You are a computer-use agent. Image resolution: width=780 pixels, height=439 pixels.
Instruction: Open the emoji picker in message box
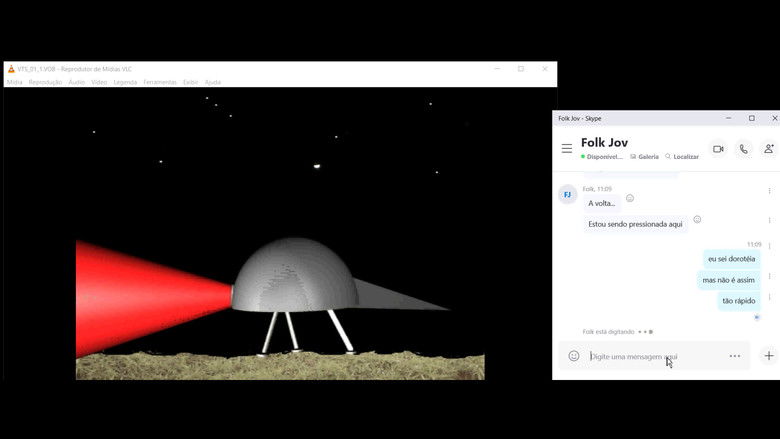[574, 356]
